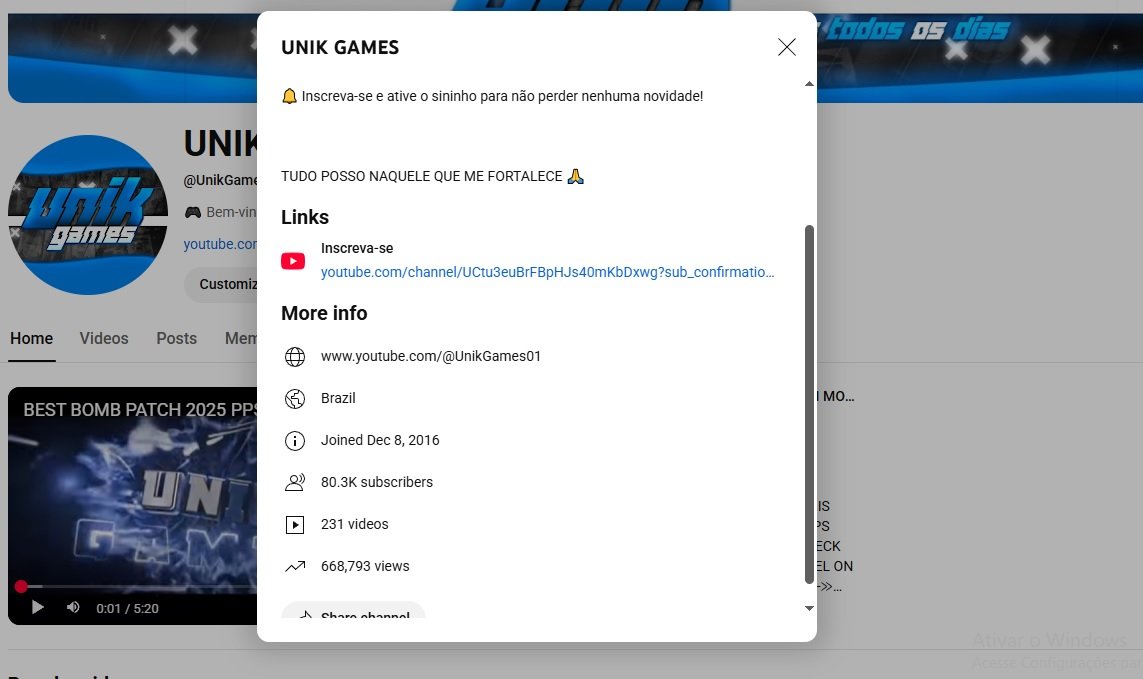1143x679 pixels.
Task: Close the UNIK GAMES about dialog
Action: 787,47
